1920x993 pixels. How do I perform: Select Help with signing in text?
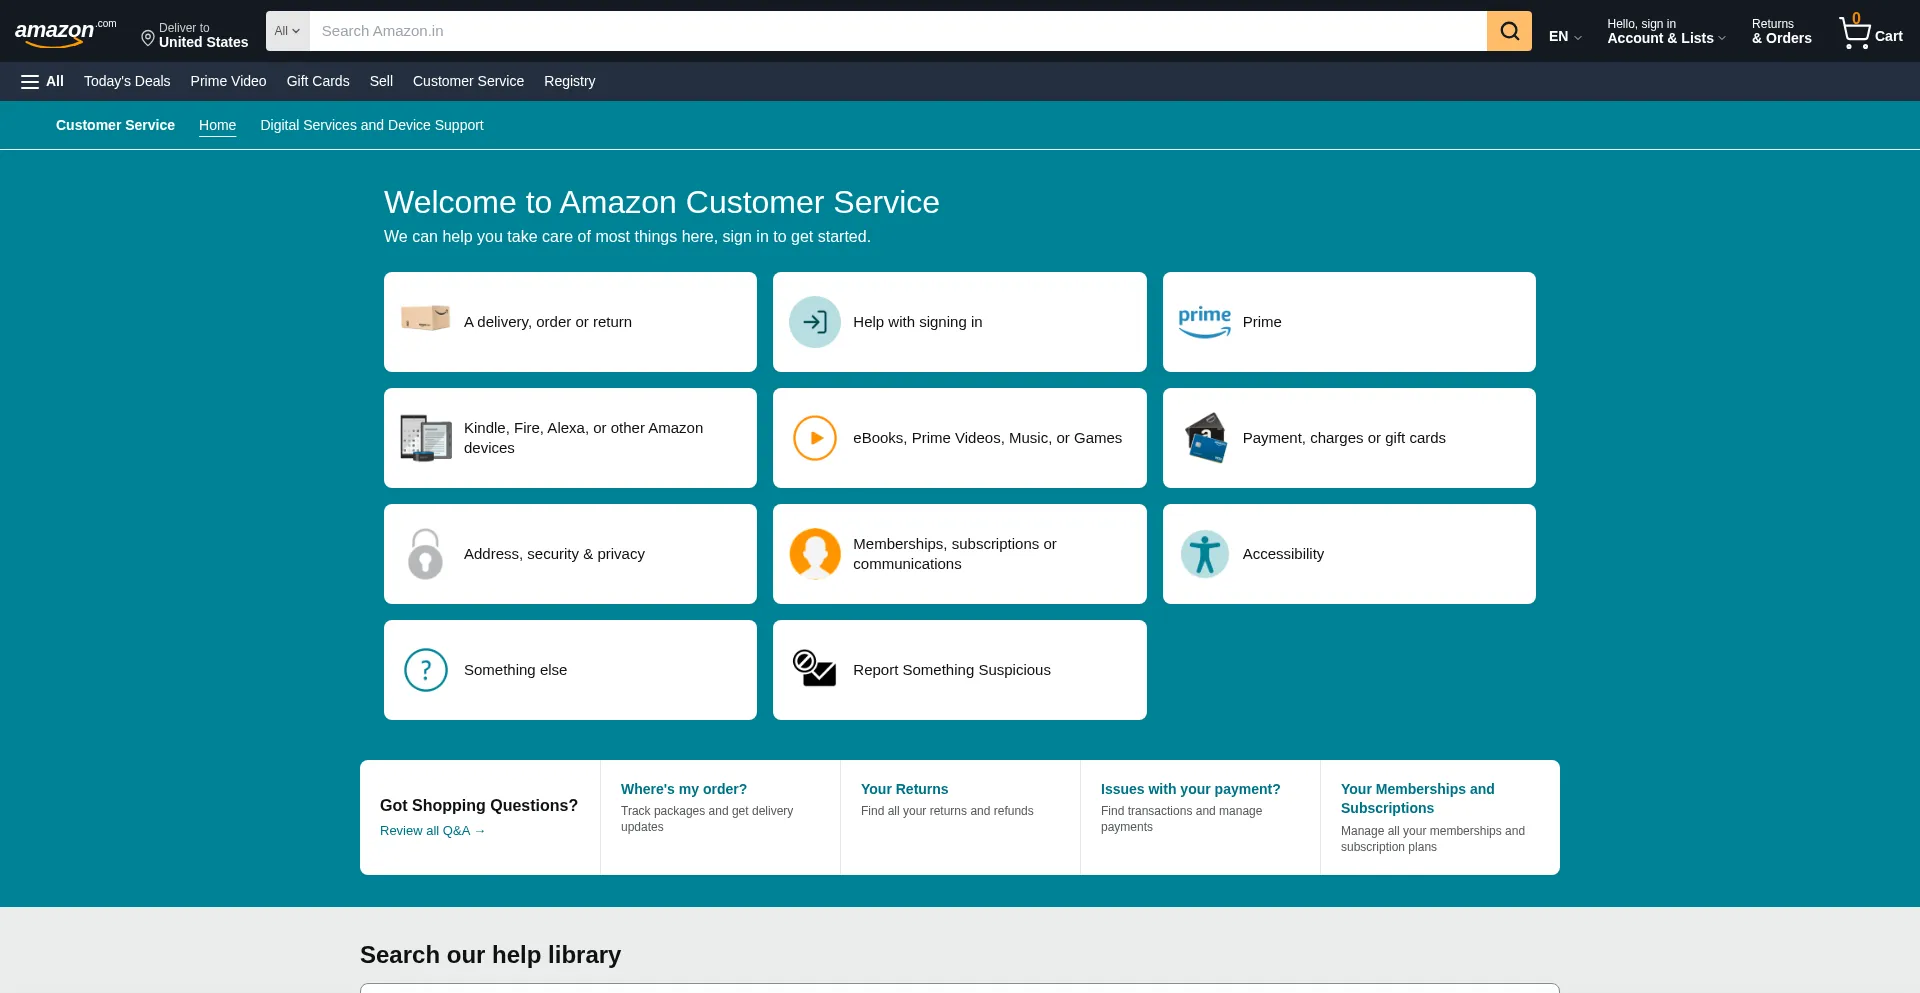[x=918, y=322]
